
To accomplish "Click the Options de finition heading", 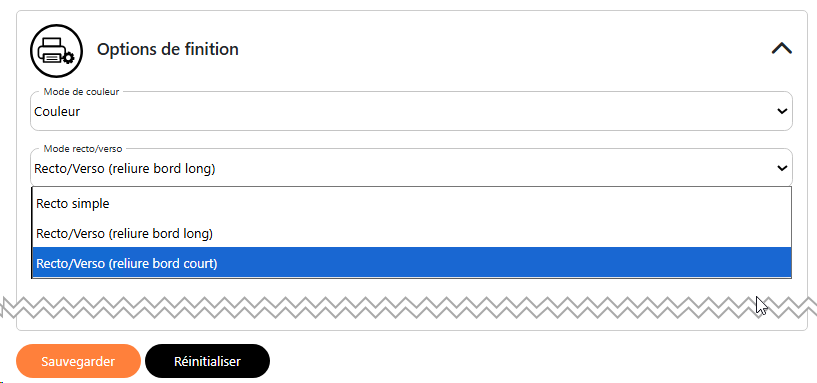I will [x=168, y=50].
